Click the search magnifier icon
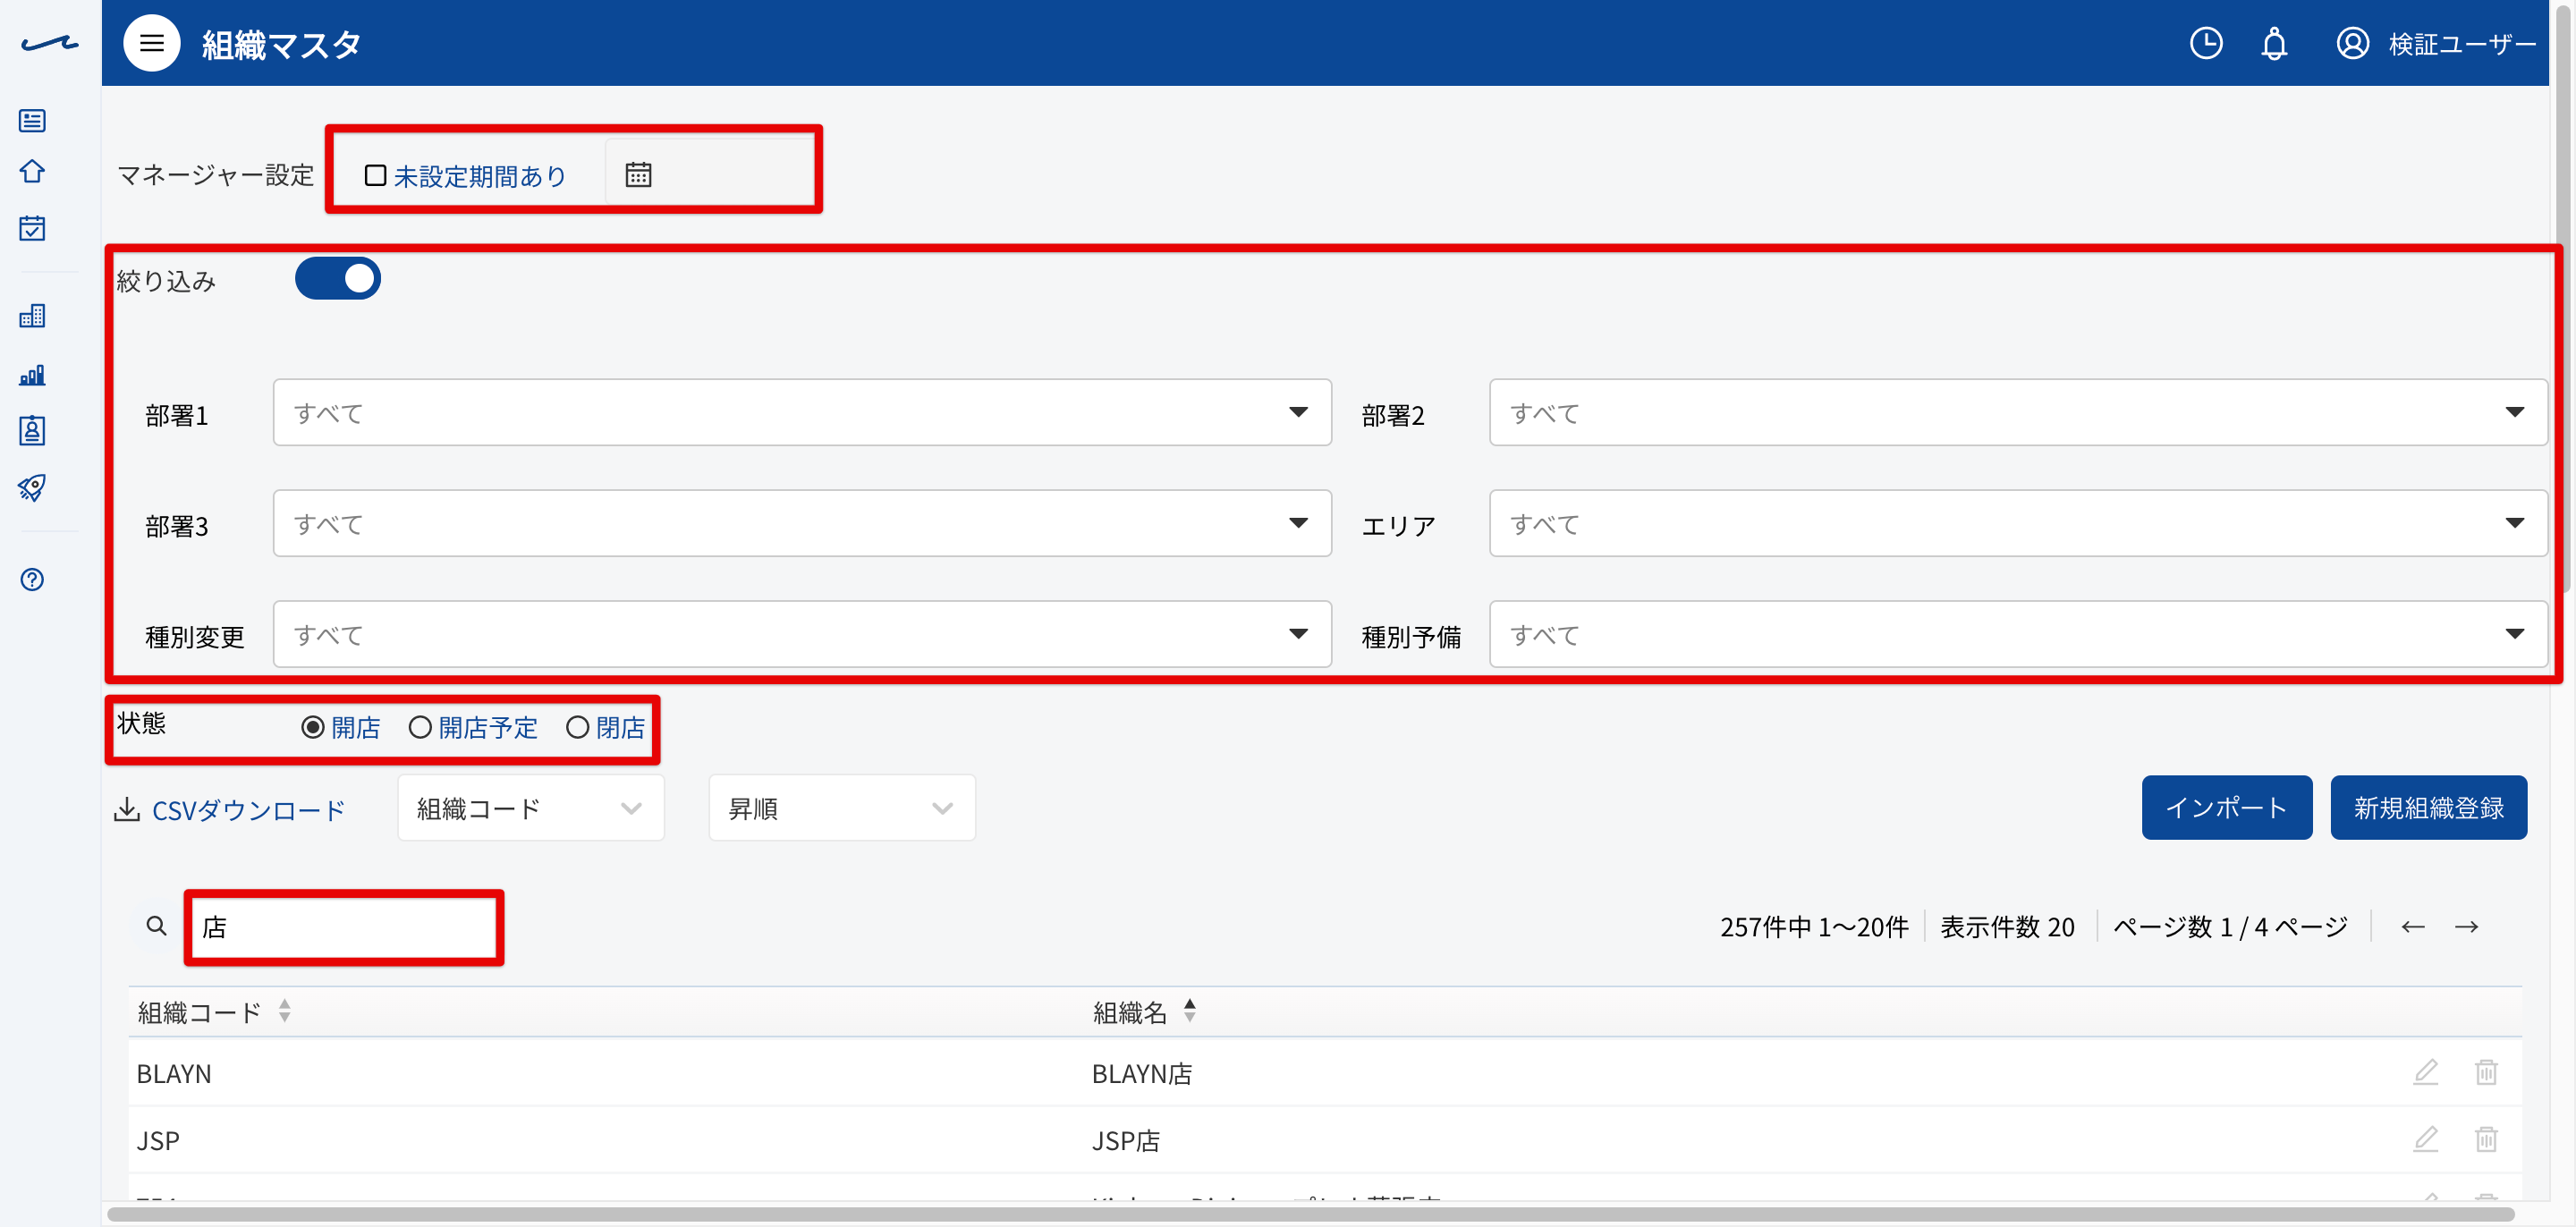Image resolution: width=2576 pixels, height=1227 pixels. point(156,926)
